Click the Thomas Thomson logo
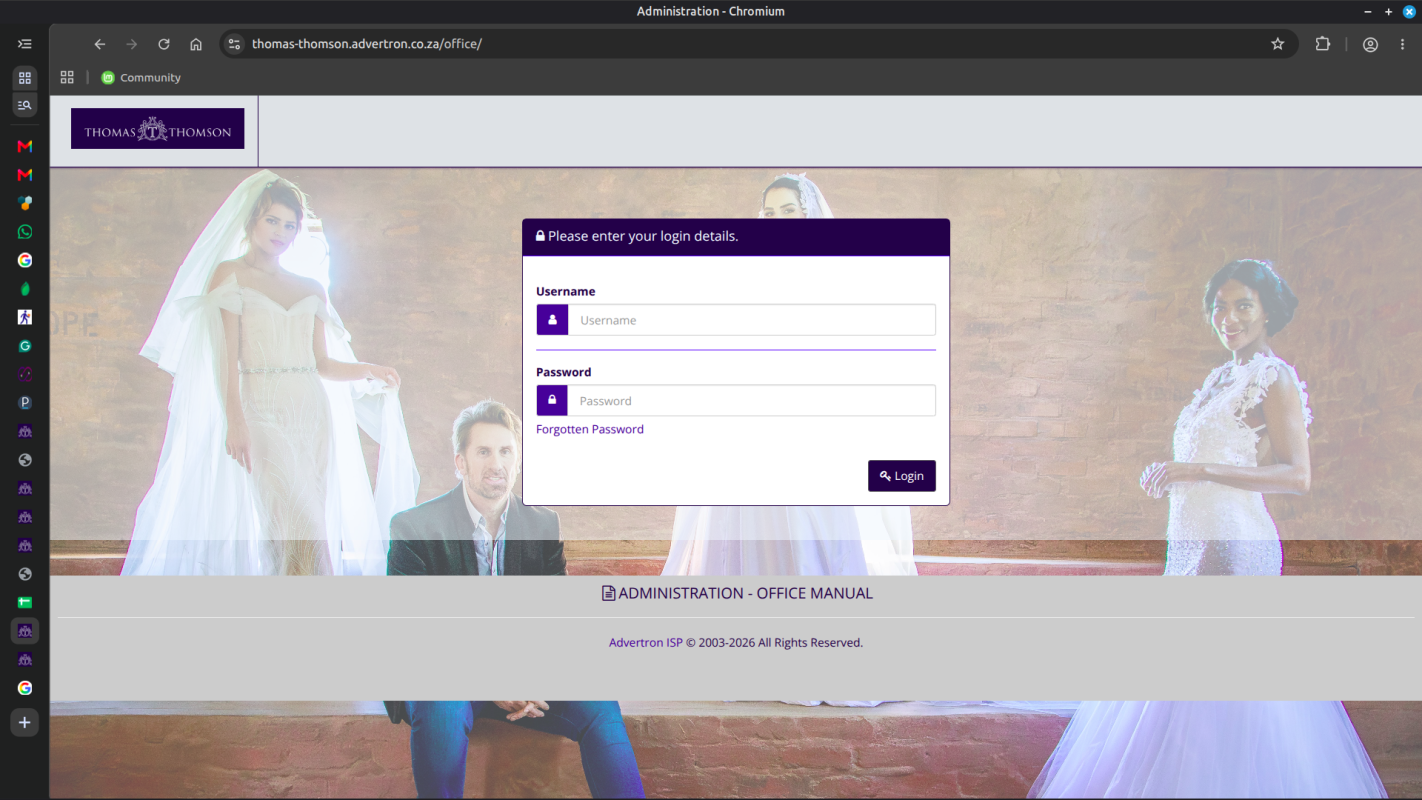 [157, 129]
